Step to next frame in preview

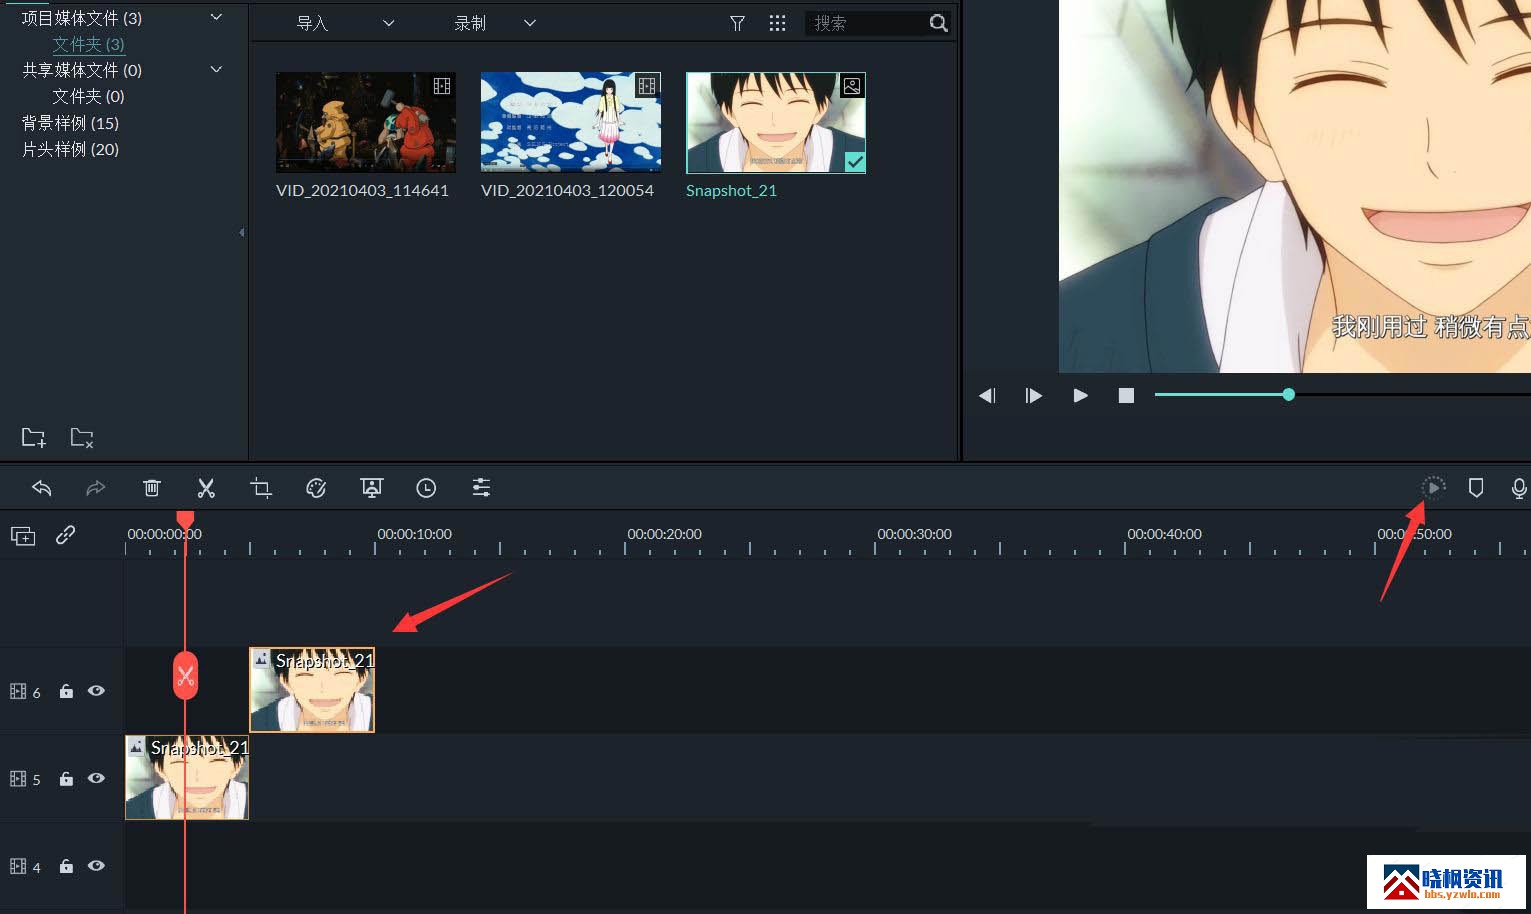click(1034, 395)
